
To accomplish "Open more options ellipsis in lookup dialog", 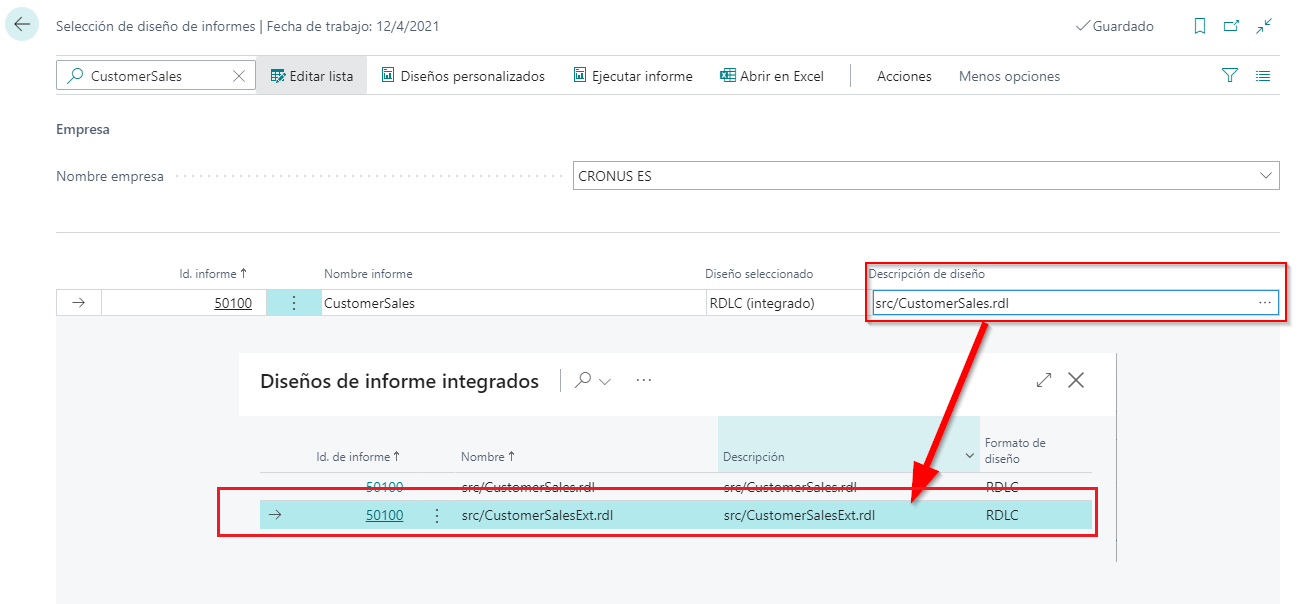I will [644, 380].
